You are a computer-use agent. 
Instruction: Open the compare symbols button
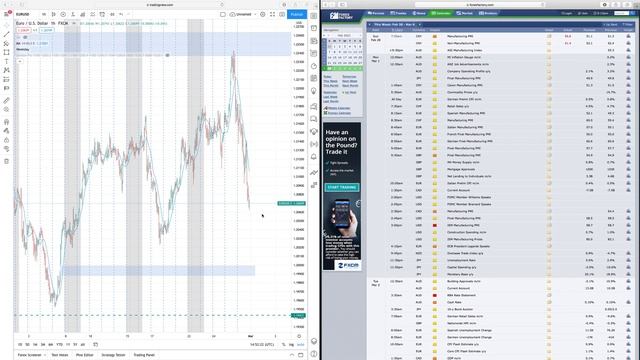tap(63, 14)
